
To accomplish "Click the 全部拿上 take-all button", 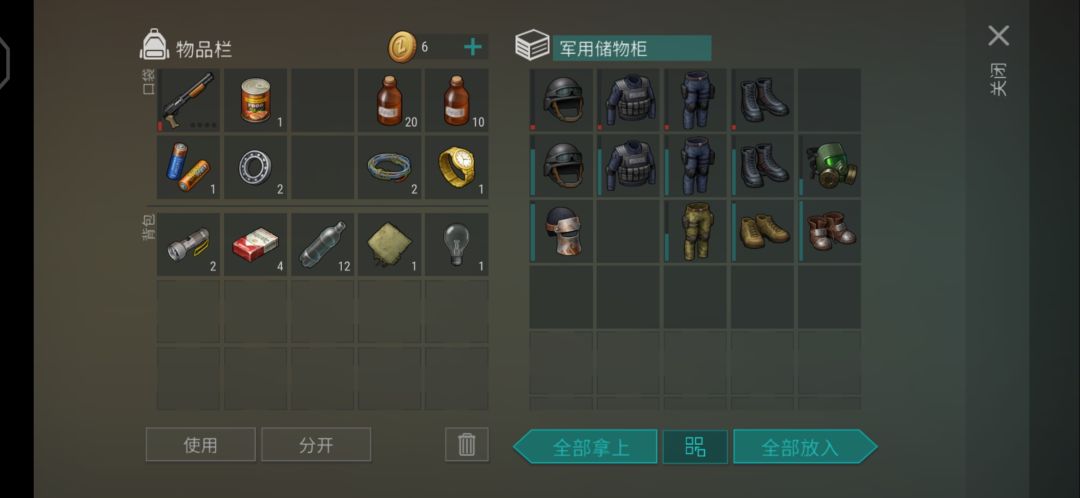I will [585, 446].
